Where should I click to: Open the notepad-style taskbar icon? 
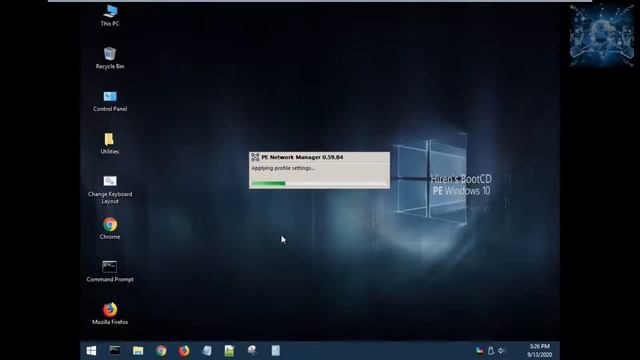point(207,351)
